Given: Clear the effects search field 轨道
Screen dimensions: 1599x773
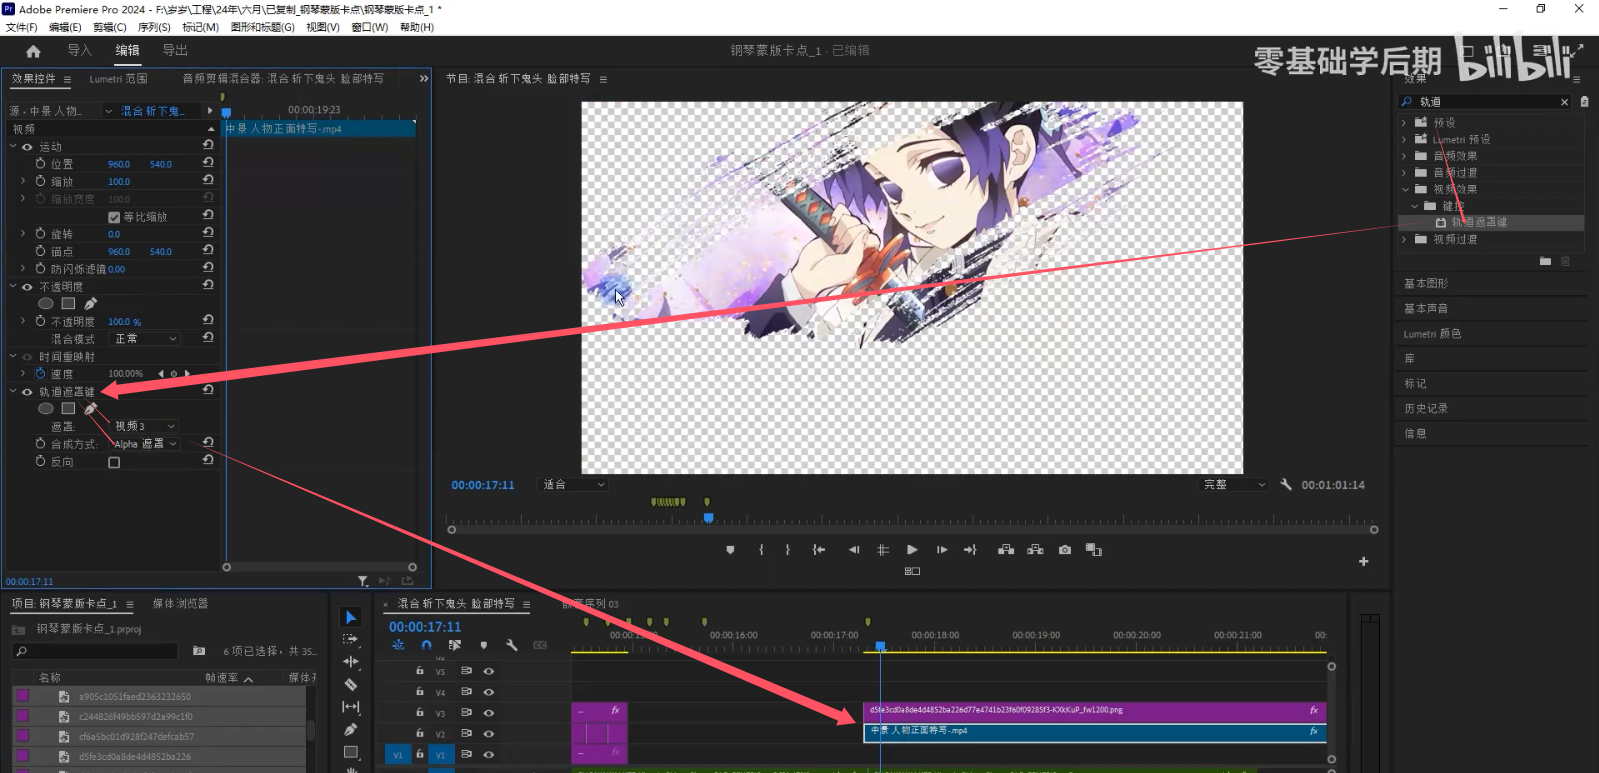Looking at the screenshot, I should tap(1565, 102).
